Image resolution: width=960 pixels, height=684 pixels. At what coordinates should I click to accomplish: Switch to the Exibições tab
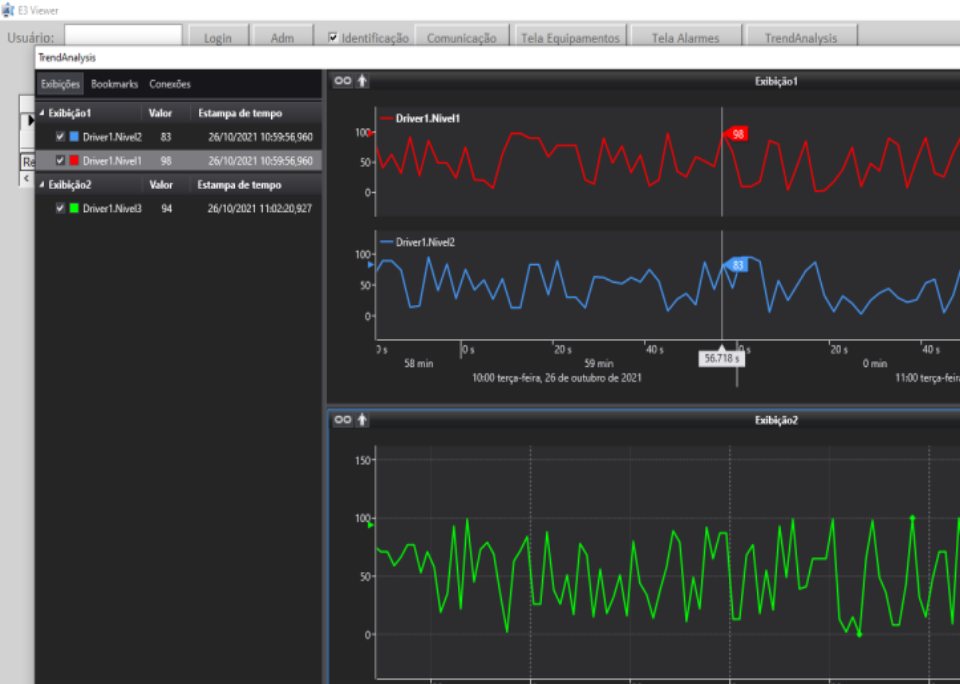[x=61, y=85]
